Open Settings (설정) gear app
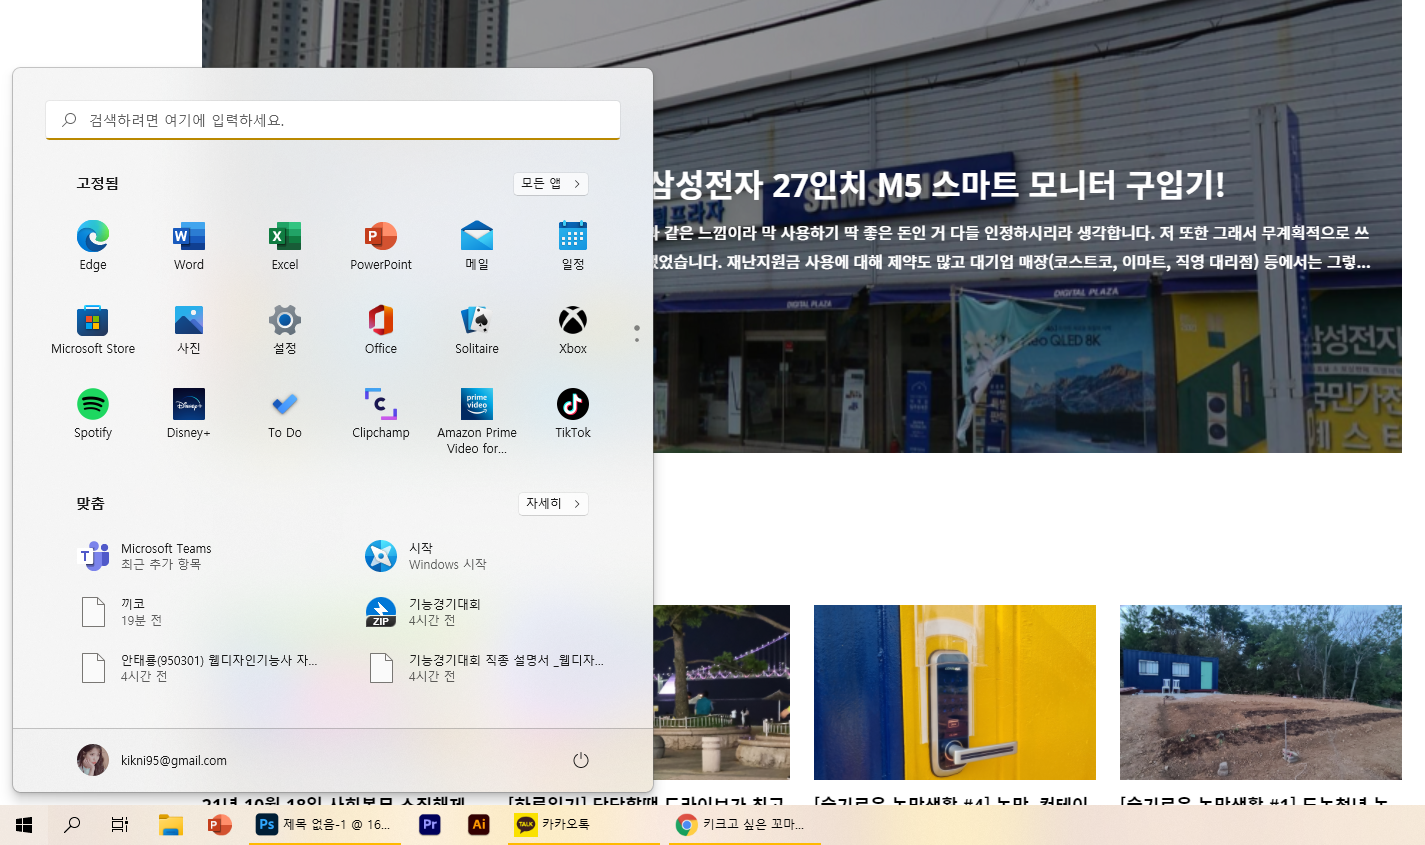1425x845 pixels. point(285,330)
